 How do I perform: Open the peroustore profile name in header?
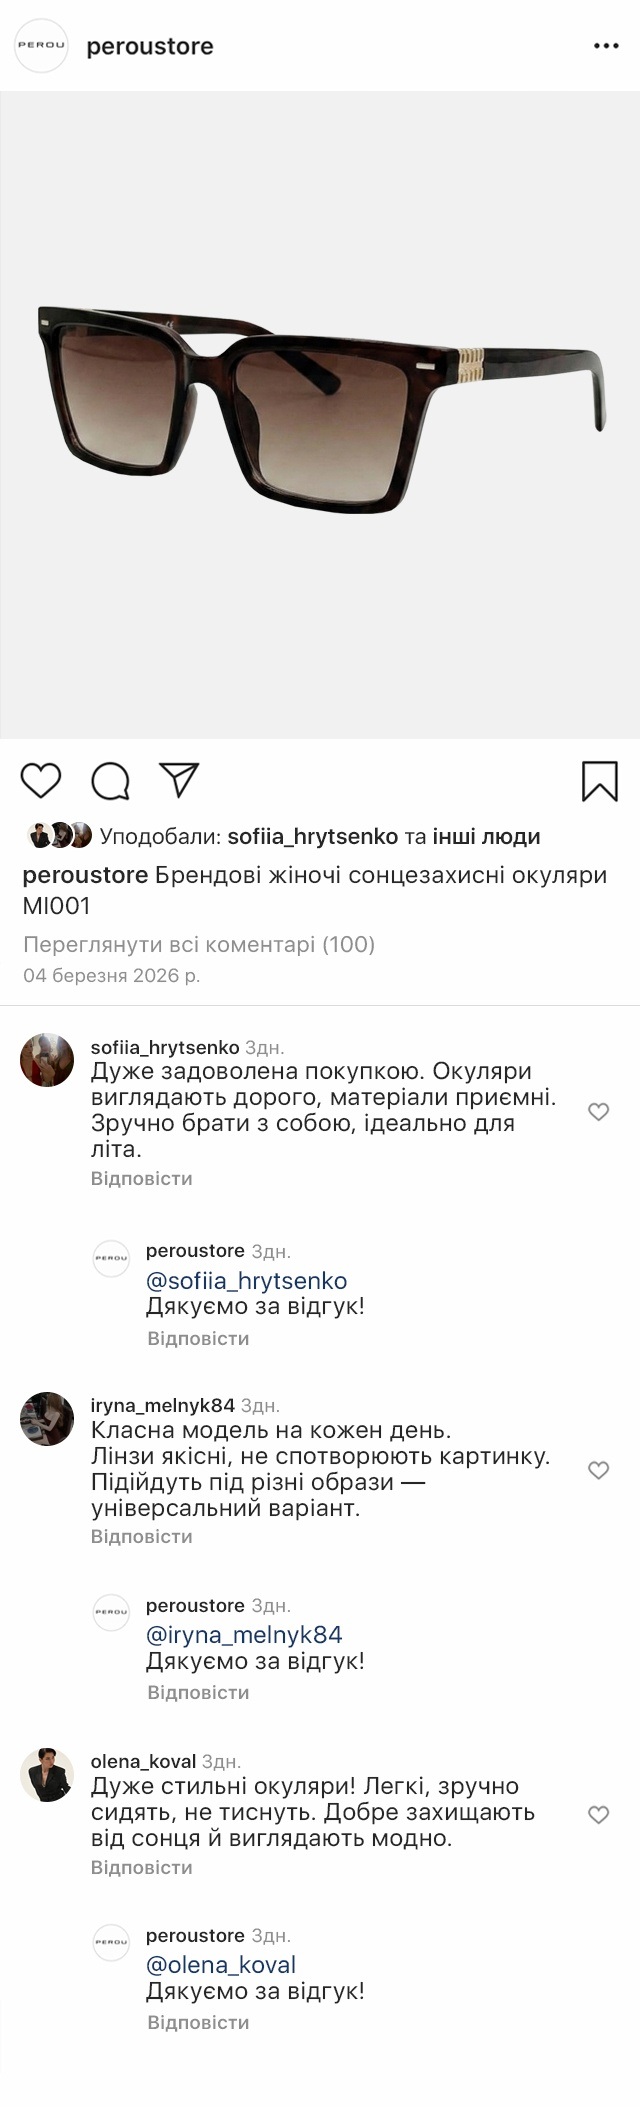point(150,46)
